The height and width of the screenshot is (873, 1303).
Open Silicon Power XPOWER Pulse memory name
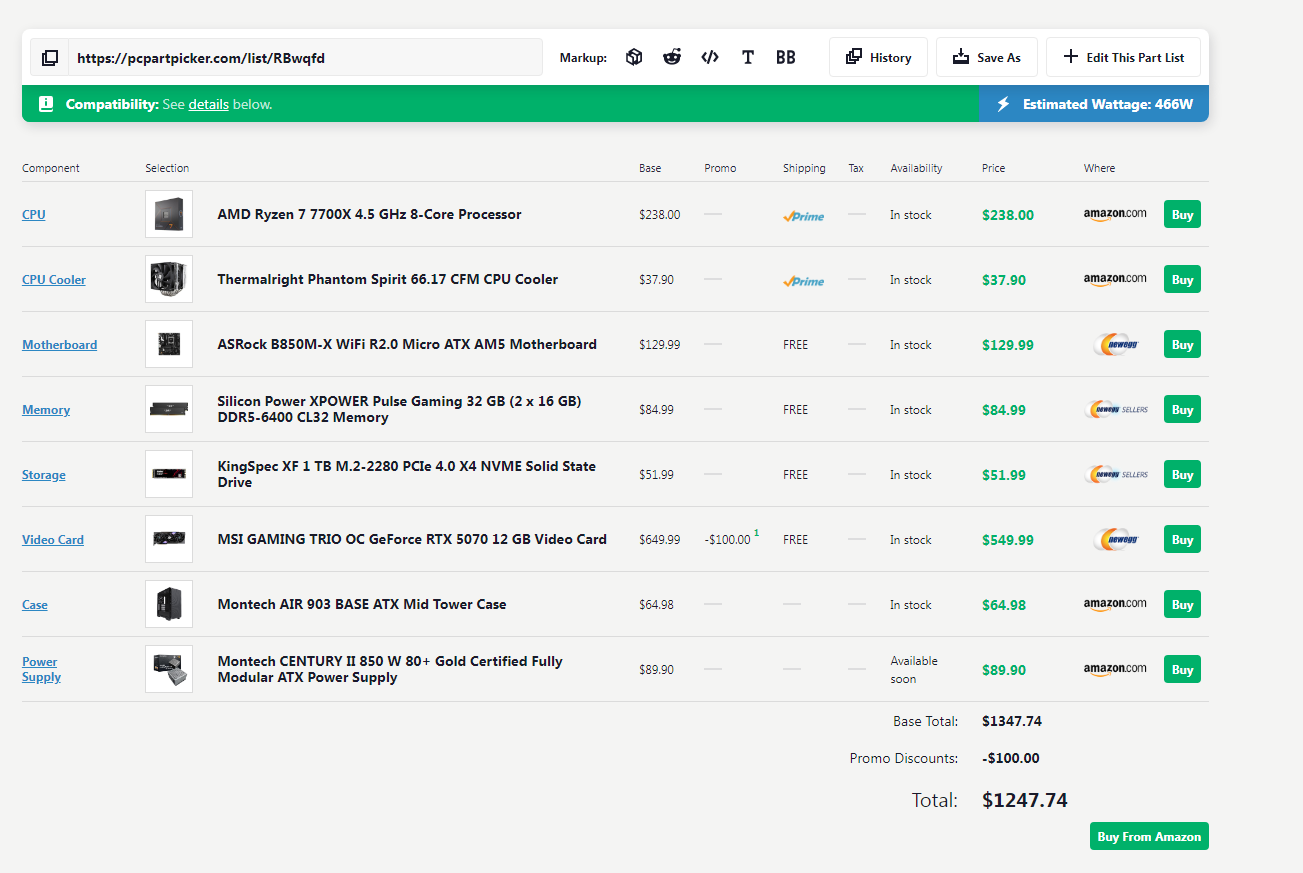point(399,409)
